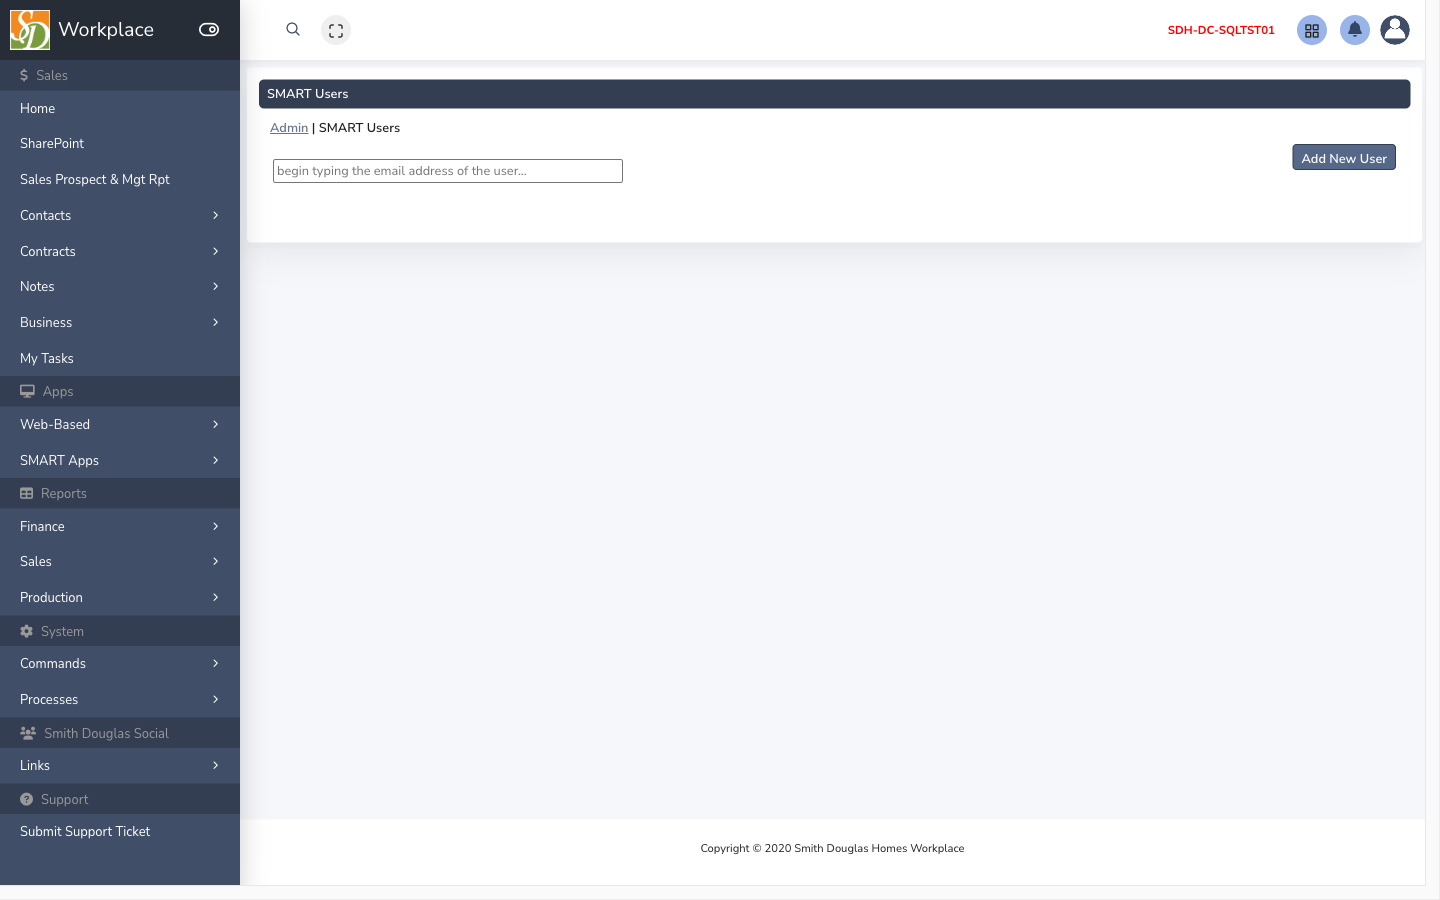Open My Tasks in sidebar
This screenshot has width=1440, height=900.
point(120,358)
